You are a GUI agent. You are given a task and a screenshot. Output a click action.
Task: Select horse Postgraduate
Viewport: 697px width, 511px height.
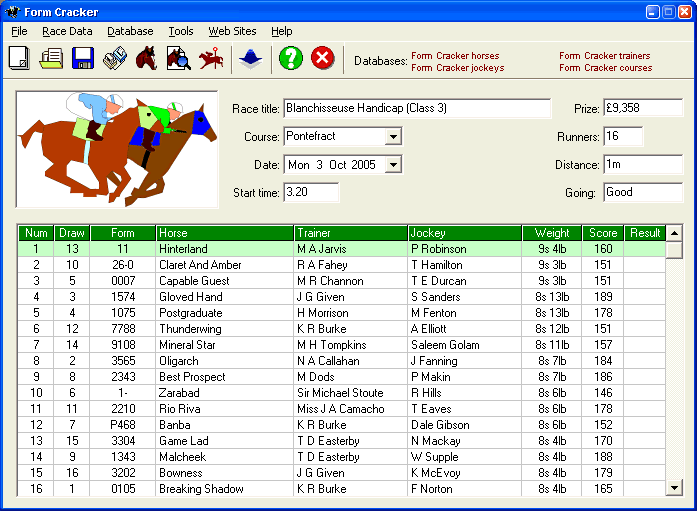pyautogui.click(x=191, y=313)
